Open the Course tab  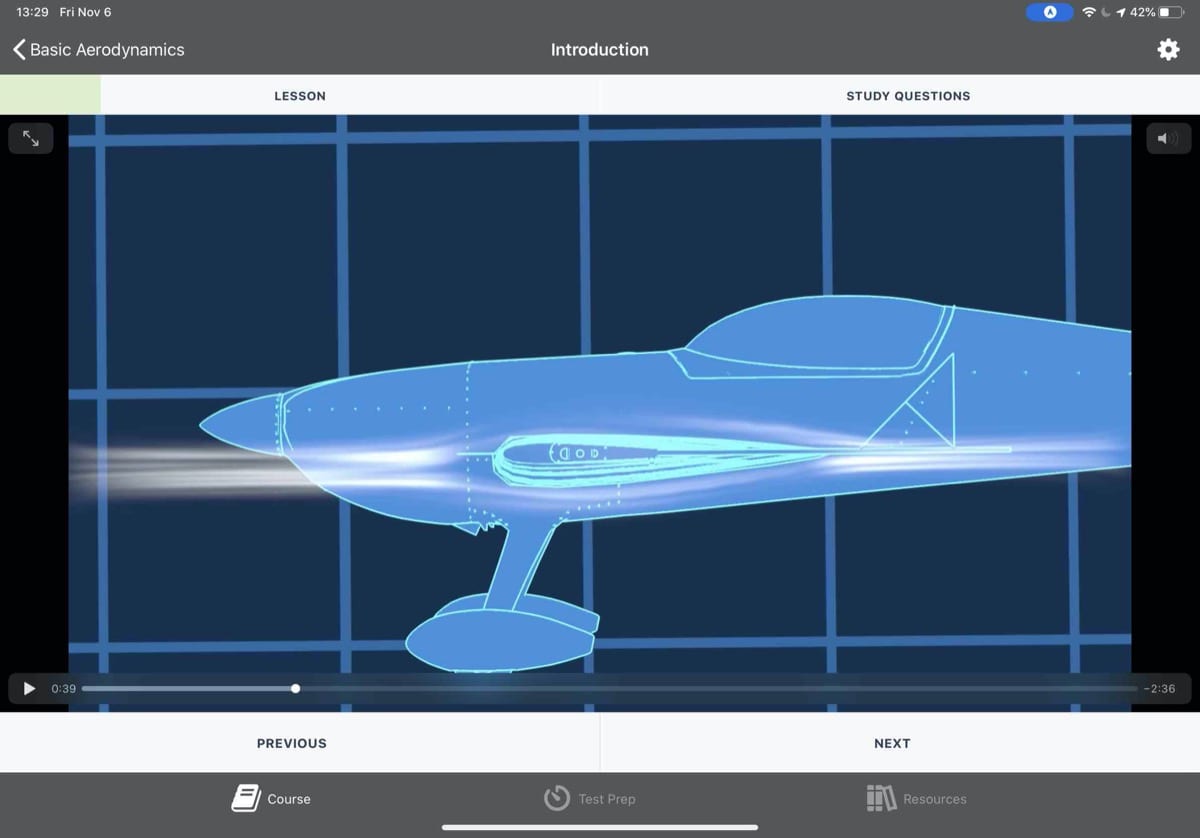point(271,798)
